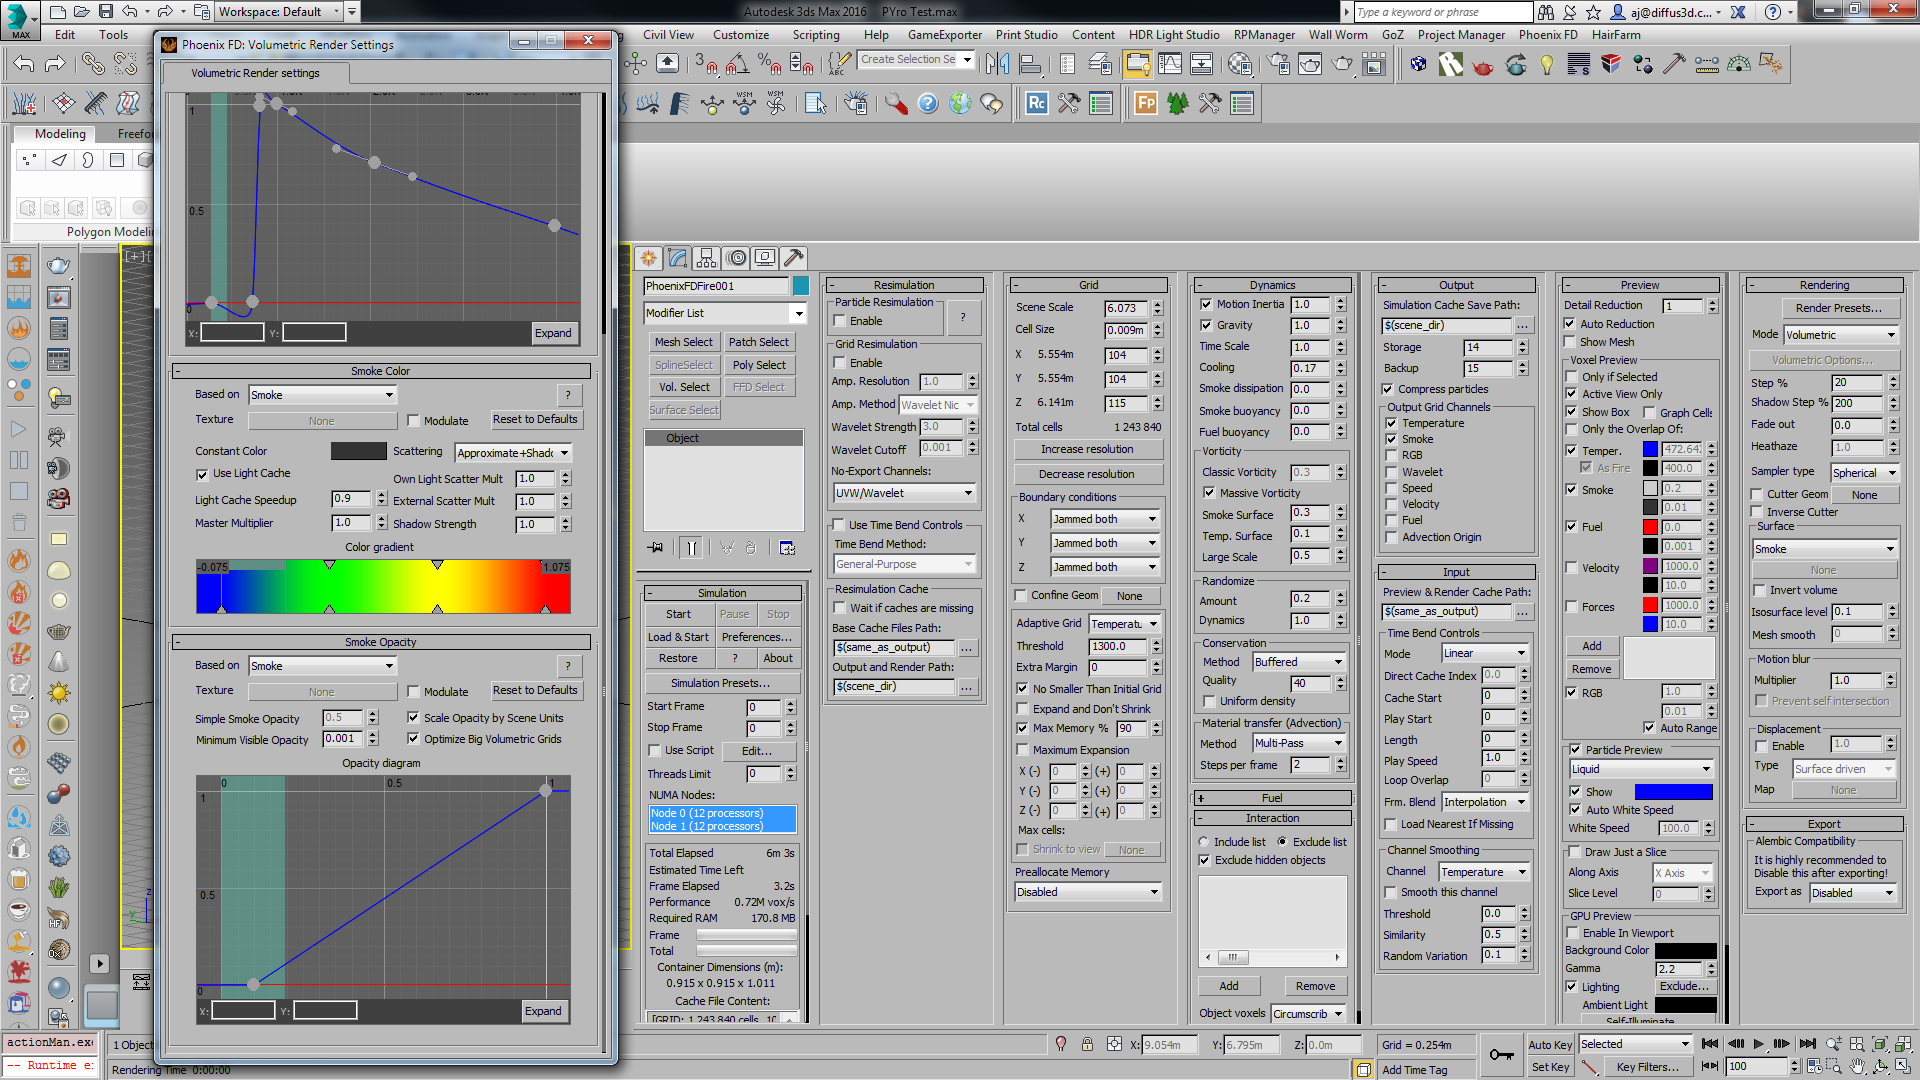
Task: Click the Constant Color dark swatch
Action: (358, 451)
